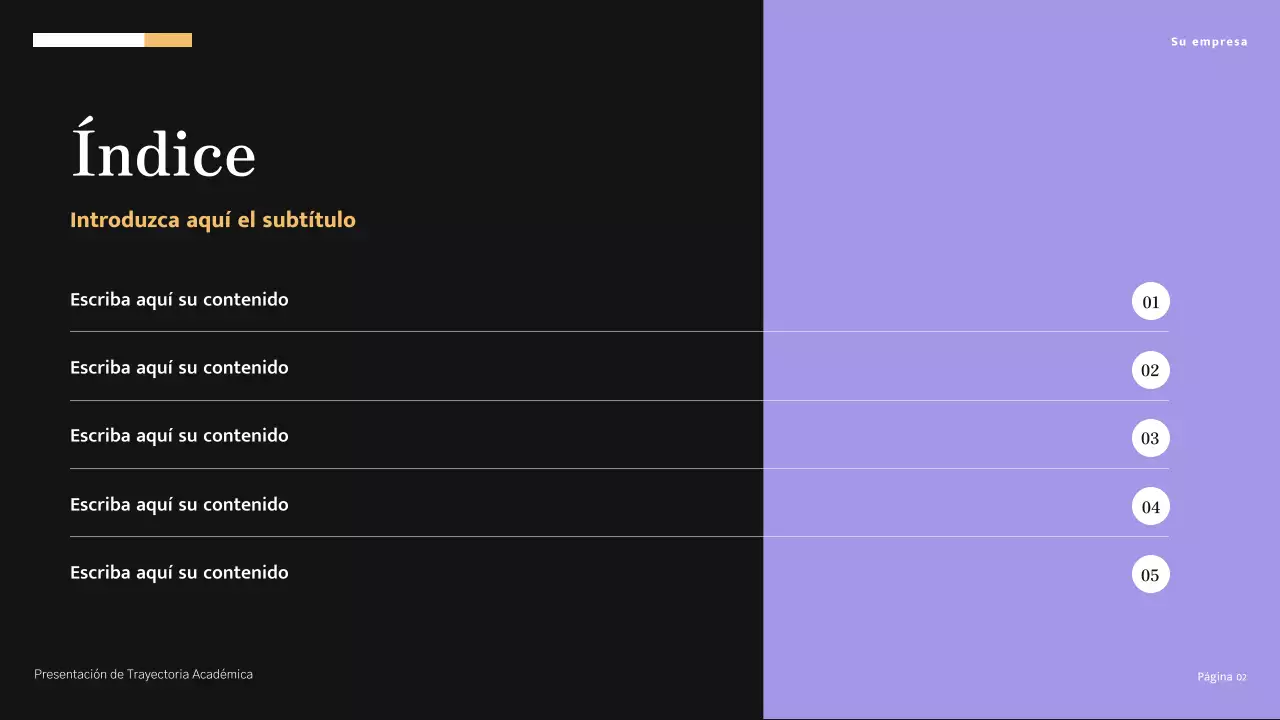The width and height of the screenshot is (1280, 720).
Task: Click the orange subtitle 'Introduzca aquí el subtítulo'
Action: pyautogui.click(x=213, y=220)
